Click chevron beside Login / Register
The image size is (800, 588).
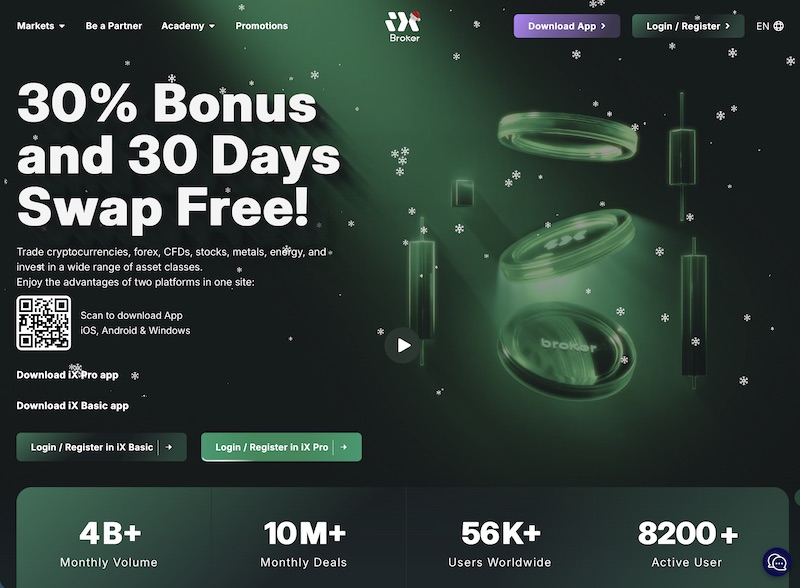[728, 26]
